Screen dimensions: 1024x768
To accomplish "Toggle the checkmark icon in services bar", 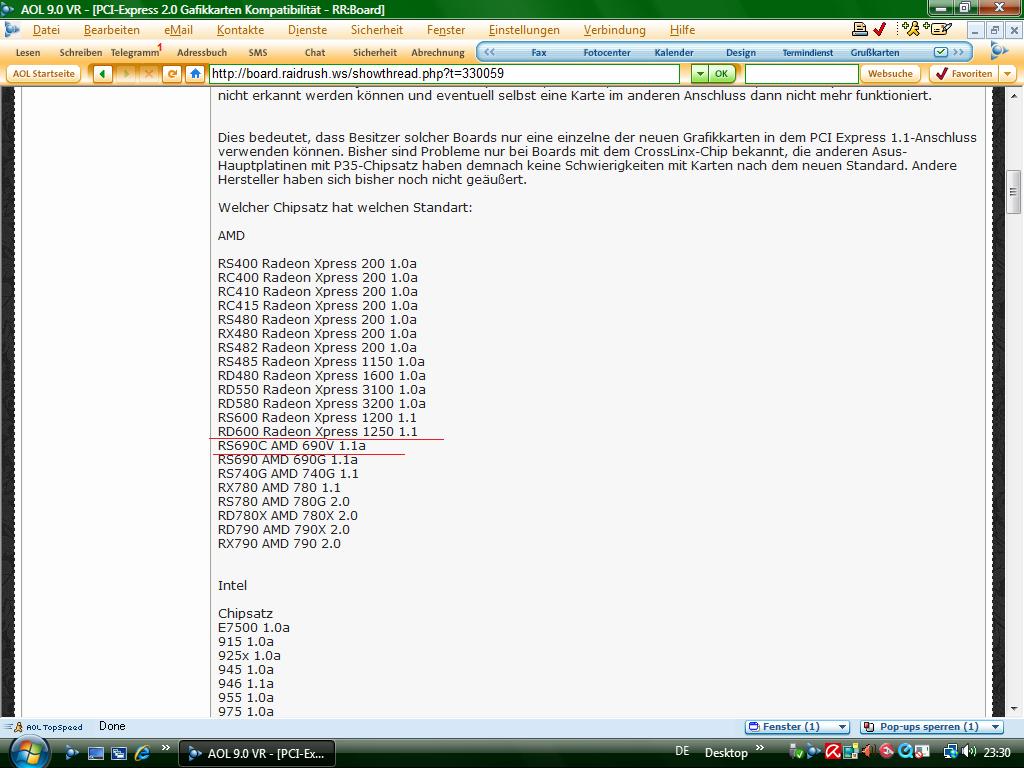I will [x=940, y=52].
